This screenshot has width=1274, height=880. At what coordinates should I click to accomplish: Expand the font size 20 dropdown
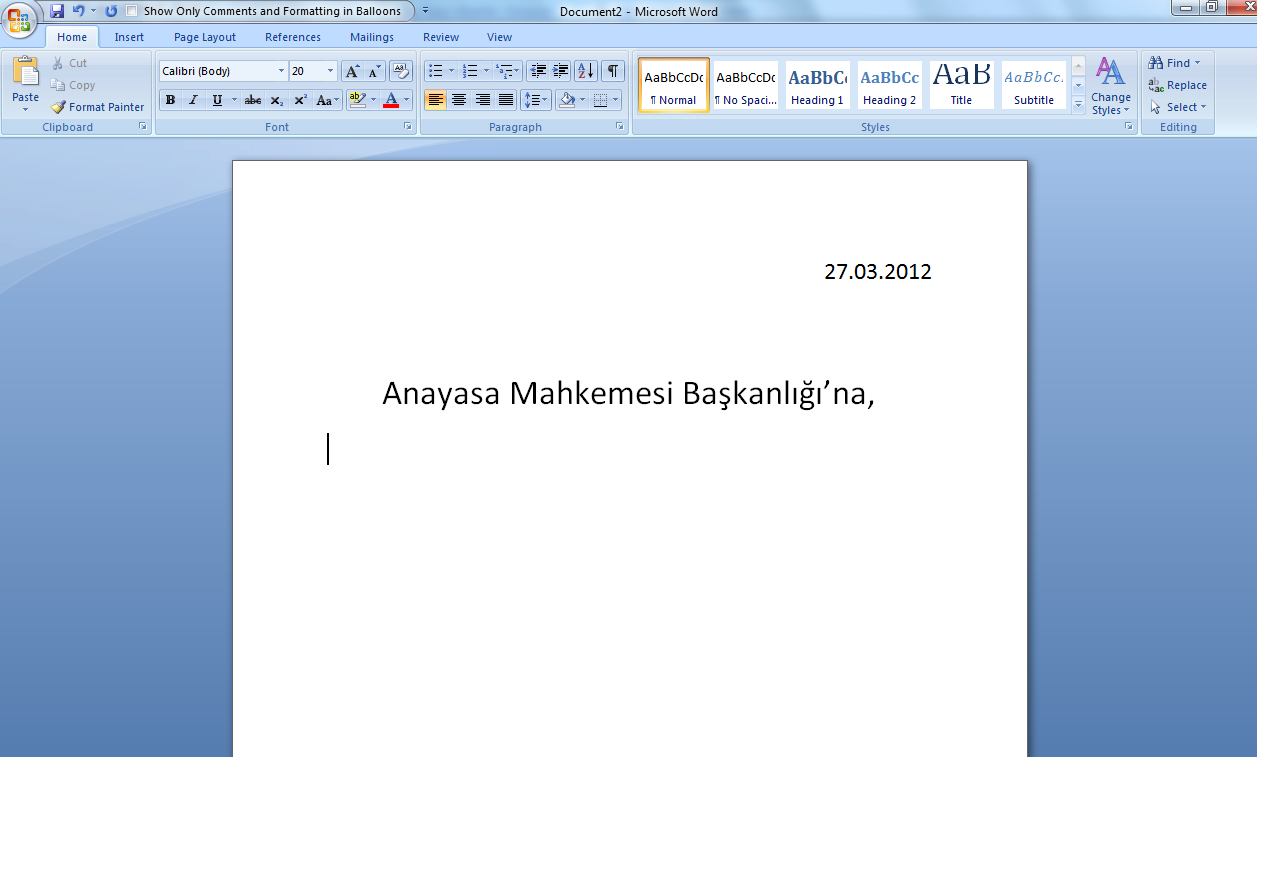pyautogui.click(x=330, y=71)
